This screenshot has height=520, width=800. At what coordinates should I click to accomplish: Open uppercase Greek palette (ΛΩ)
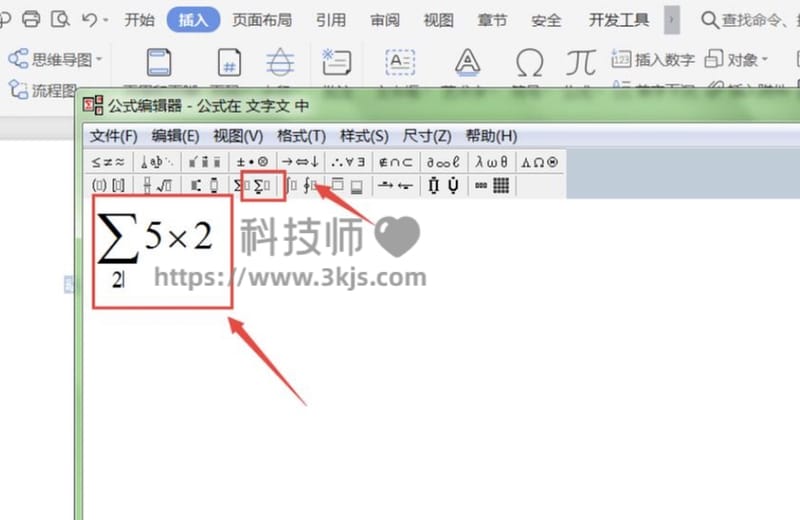[x=539, y=162]
